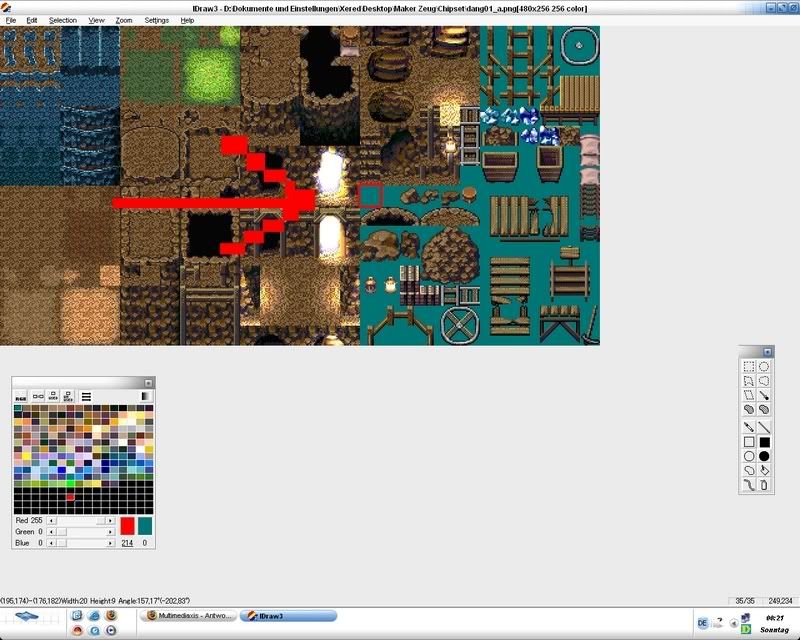Select the curve drawing tool
800x640 pixels.
click(748, 485)
